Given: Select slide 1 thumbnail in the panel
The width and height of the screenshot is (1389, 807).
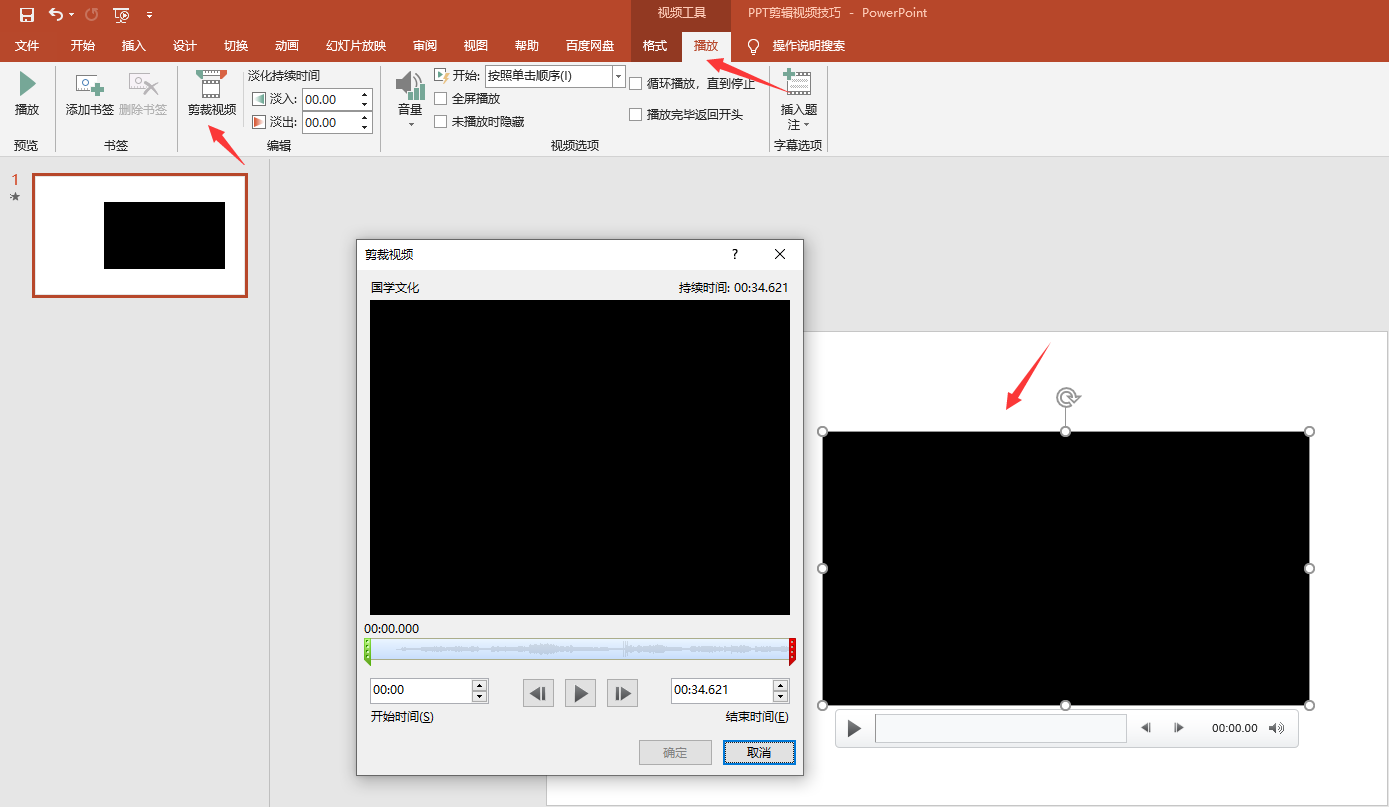Looking at the screenshot, I should [x=140, y=236].
